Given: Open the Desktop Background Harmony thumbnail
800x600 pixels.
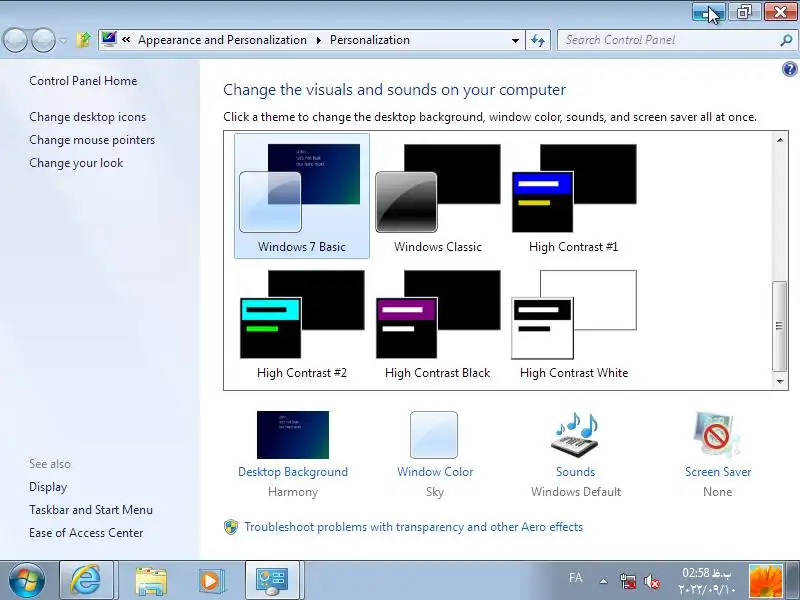Looking at the screenshot, I should (x=293, y=435).
